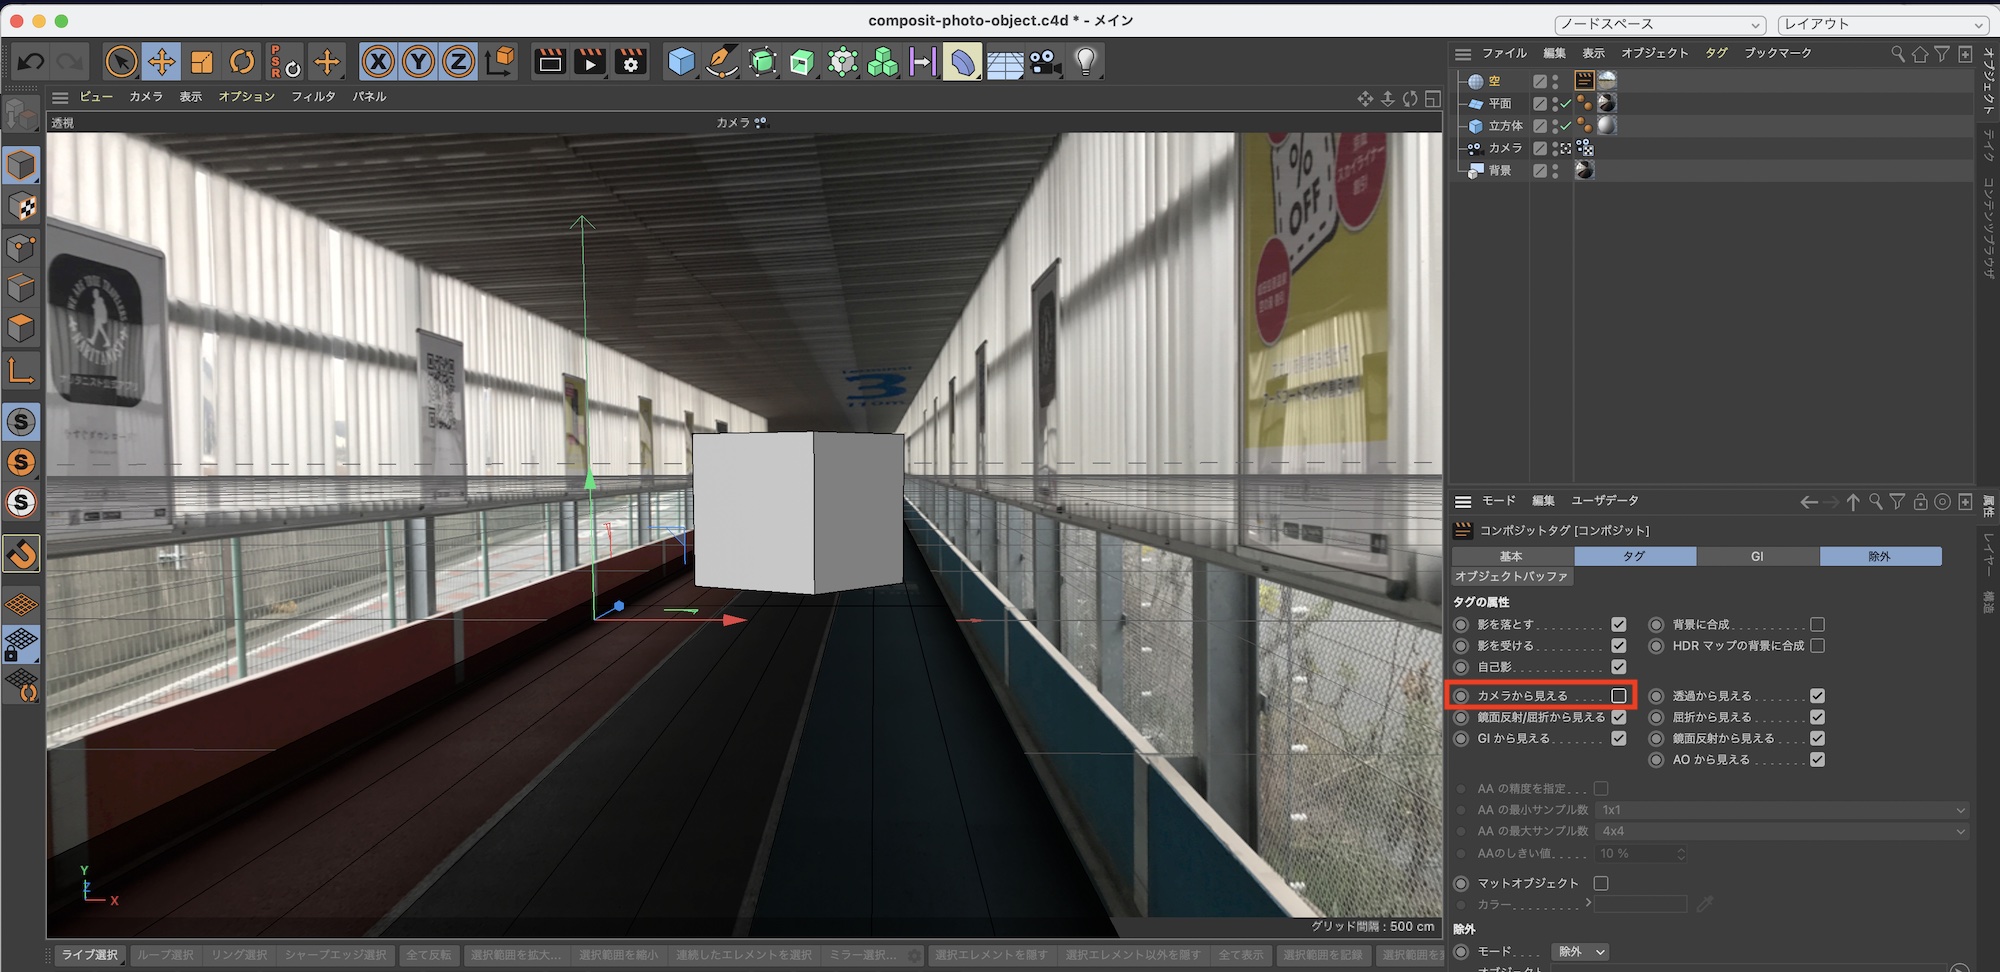This screenshot has width=2000, height=972.
Task: Open the フィルタ menu in the viewport
Action: pyautogui.click(x=313, y=97)
